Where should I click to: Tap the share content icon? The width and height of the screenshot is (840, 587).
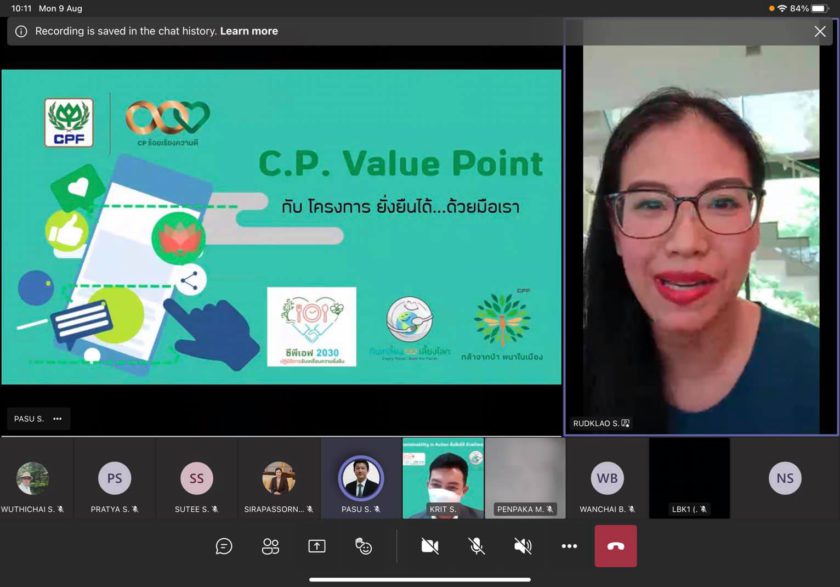point(317,546)
